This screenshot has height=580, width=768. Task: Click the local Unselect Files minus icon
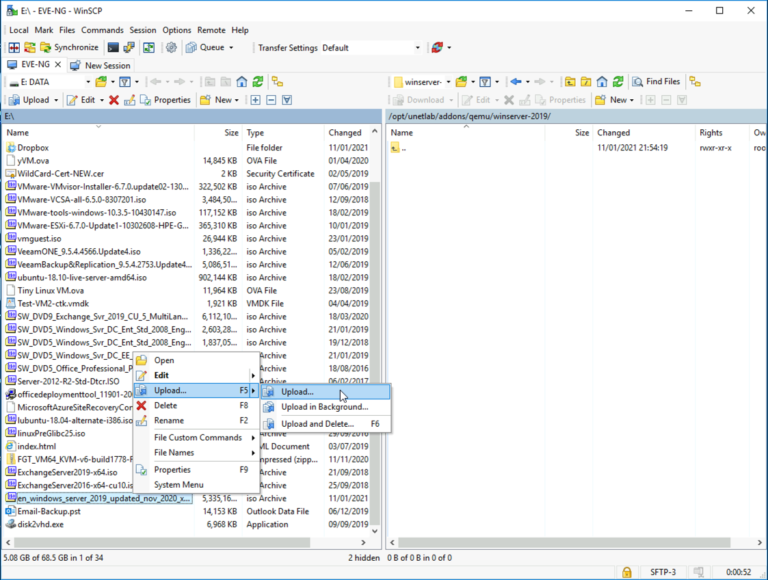[x=271, y=100]
